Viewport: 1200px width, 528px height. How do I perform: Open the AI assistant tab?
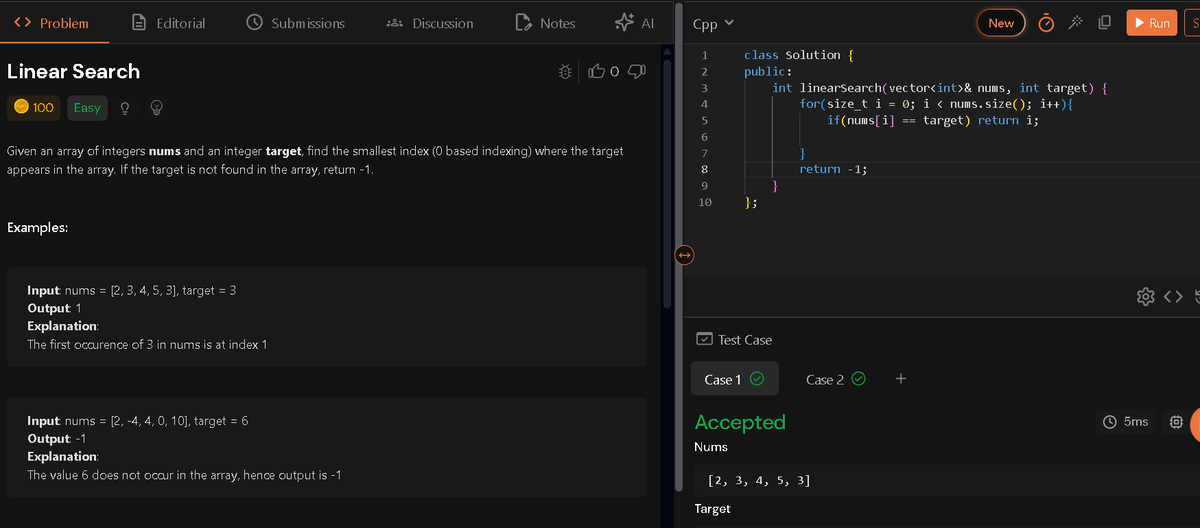click(634, 23)
